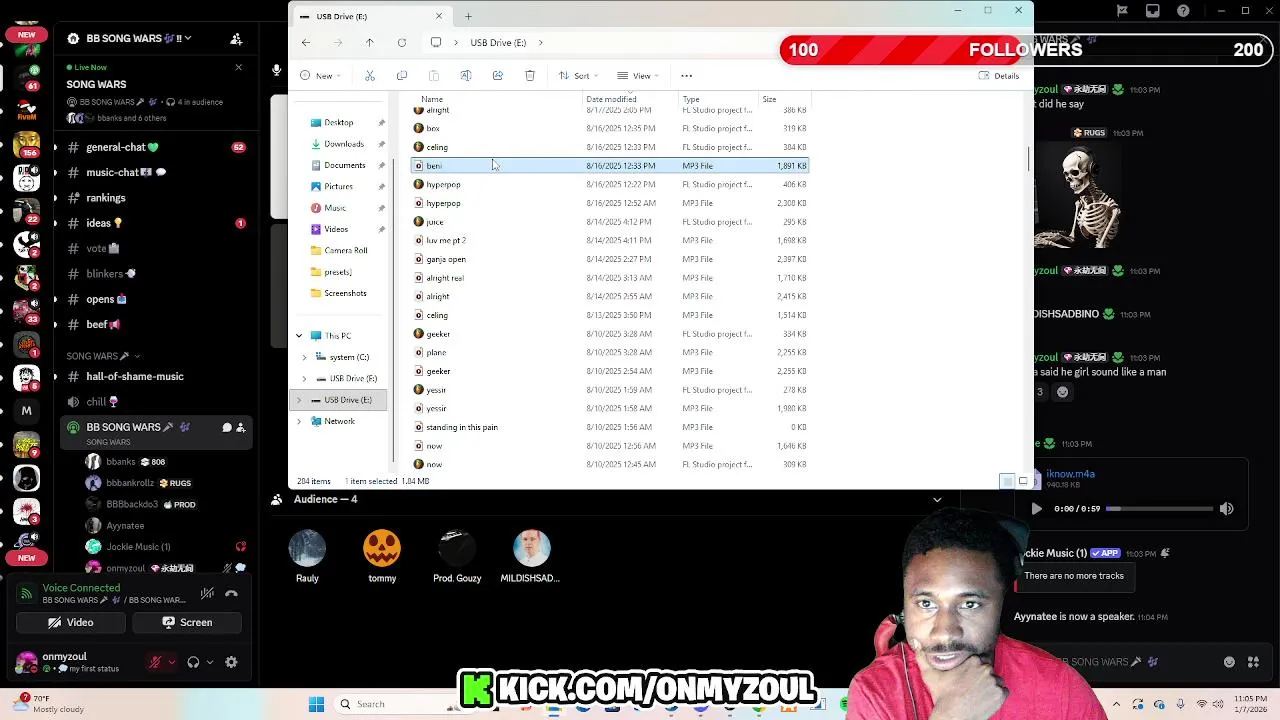Close the Live Now SONG WARS banner
Viewport: 1280px width, 720px height.
pyautogui.click(x=238, y=67)
